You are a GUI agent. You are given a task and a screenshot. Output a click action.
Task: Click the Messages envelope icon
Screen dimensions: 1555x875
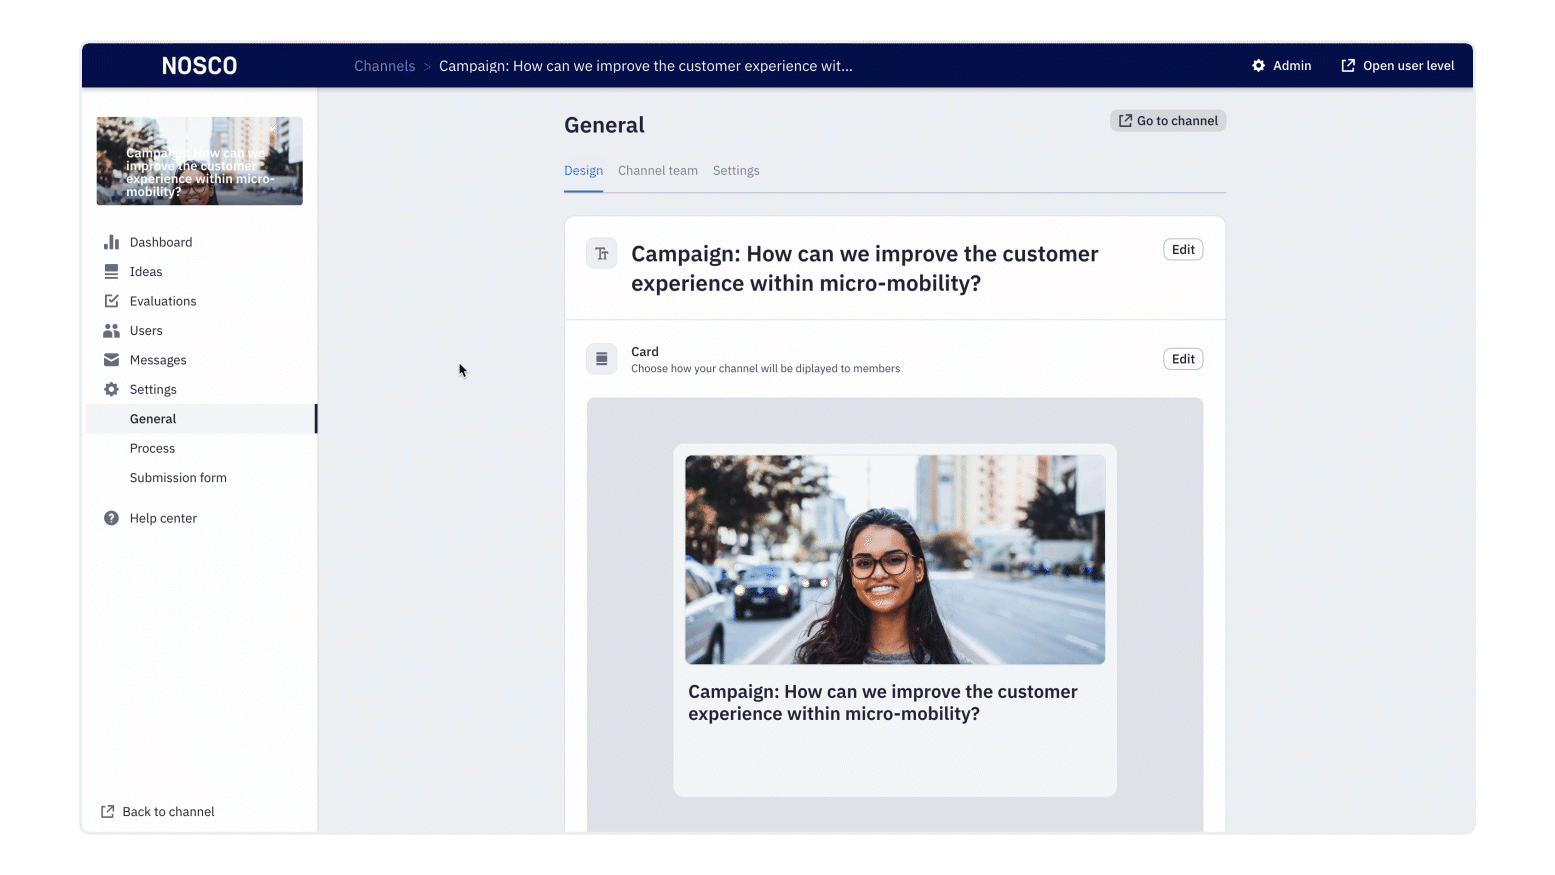coord(111,359)
